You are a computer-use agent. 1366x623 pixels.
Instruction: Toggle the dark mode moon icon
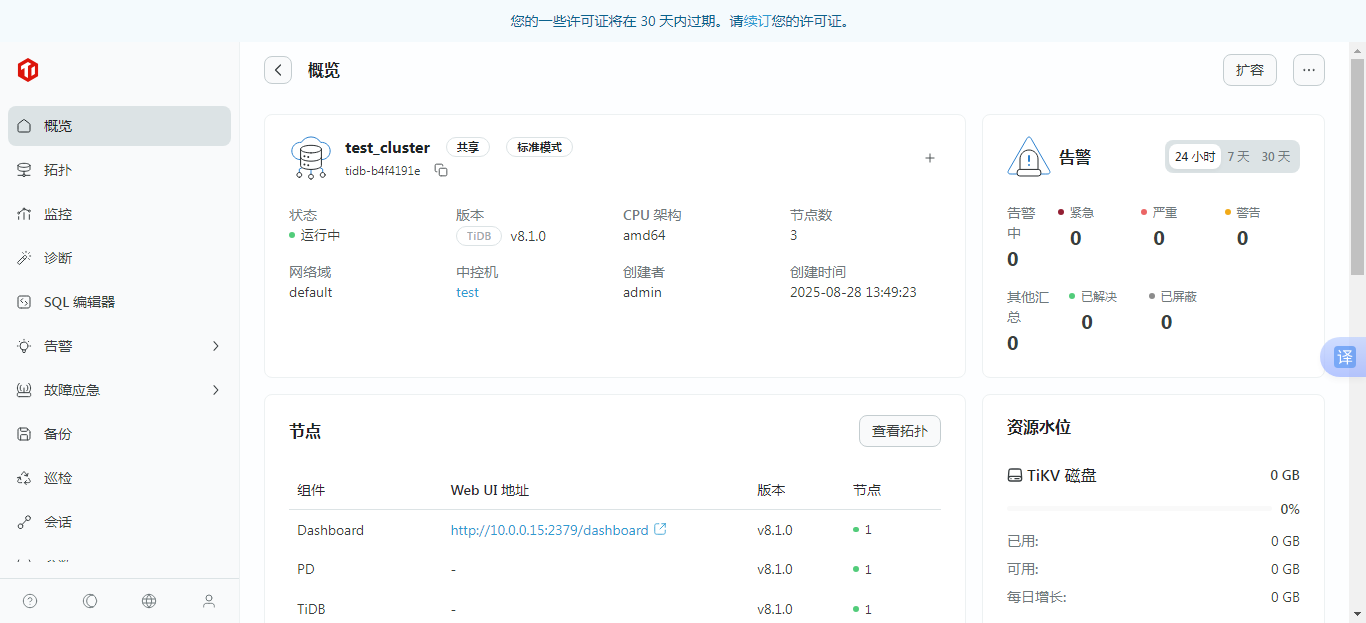pyautogui.click(x=90, y=601)
